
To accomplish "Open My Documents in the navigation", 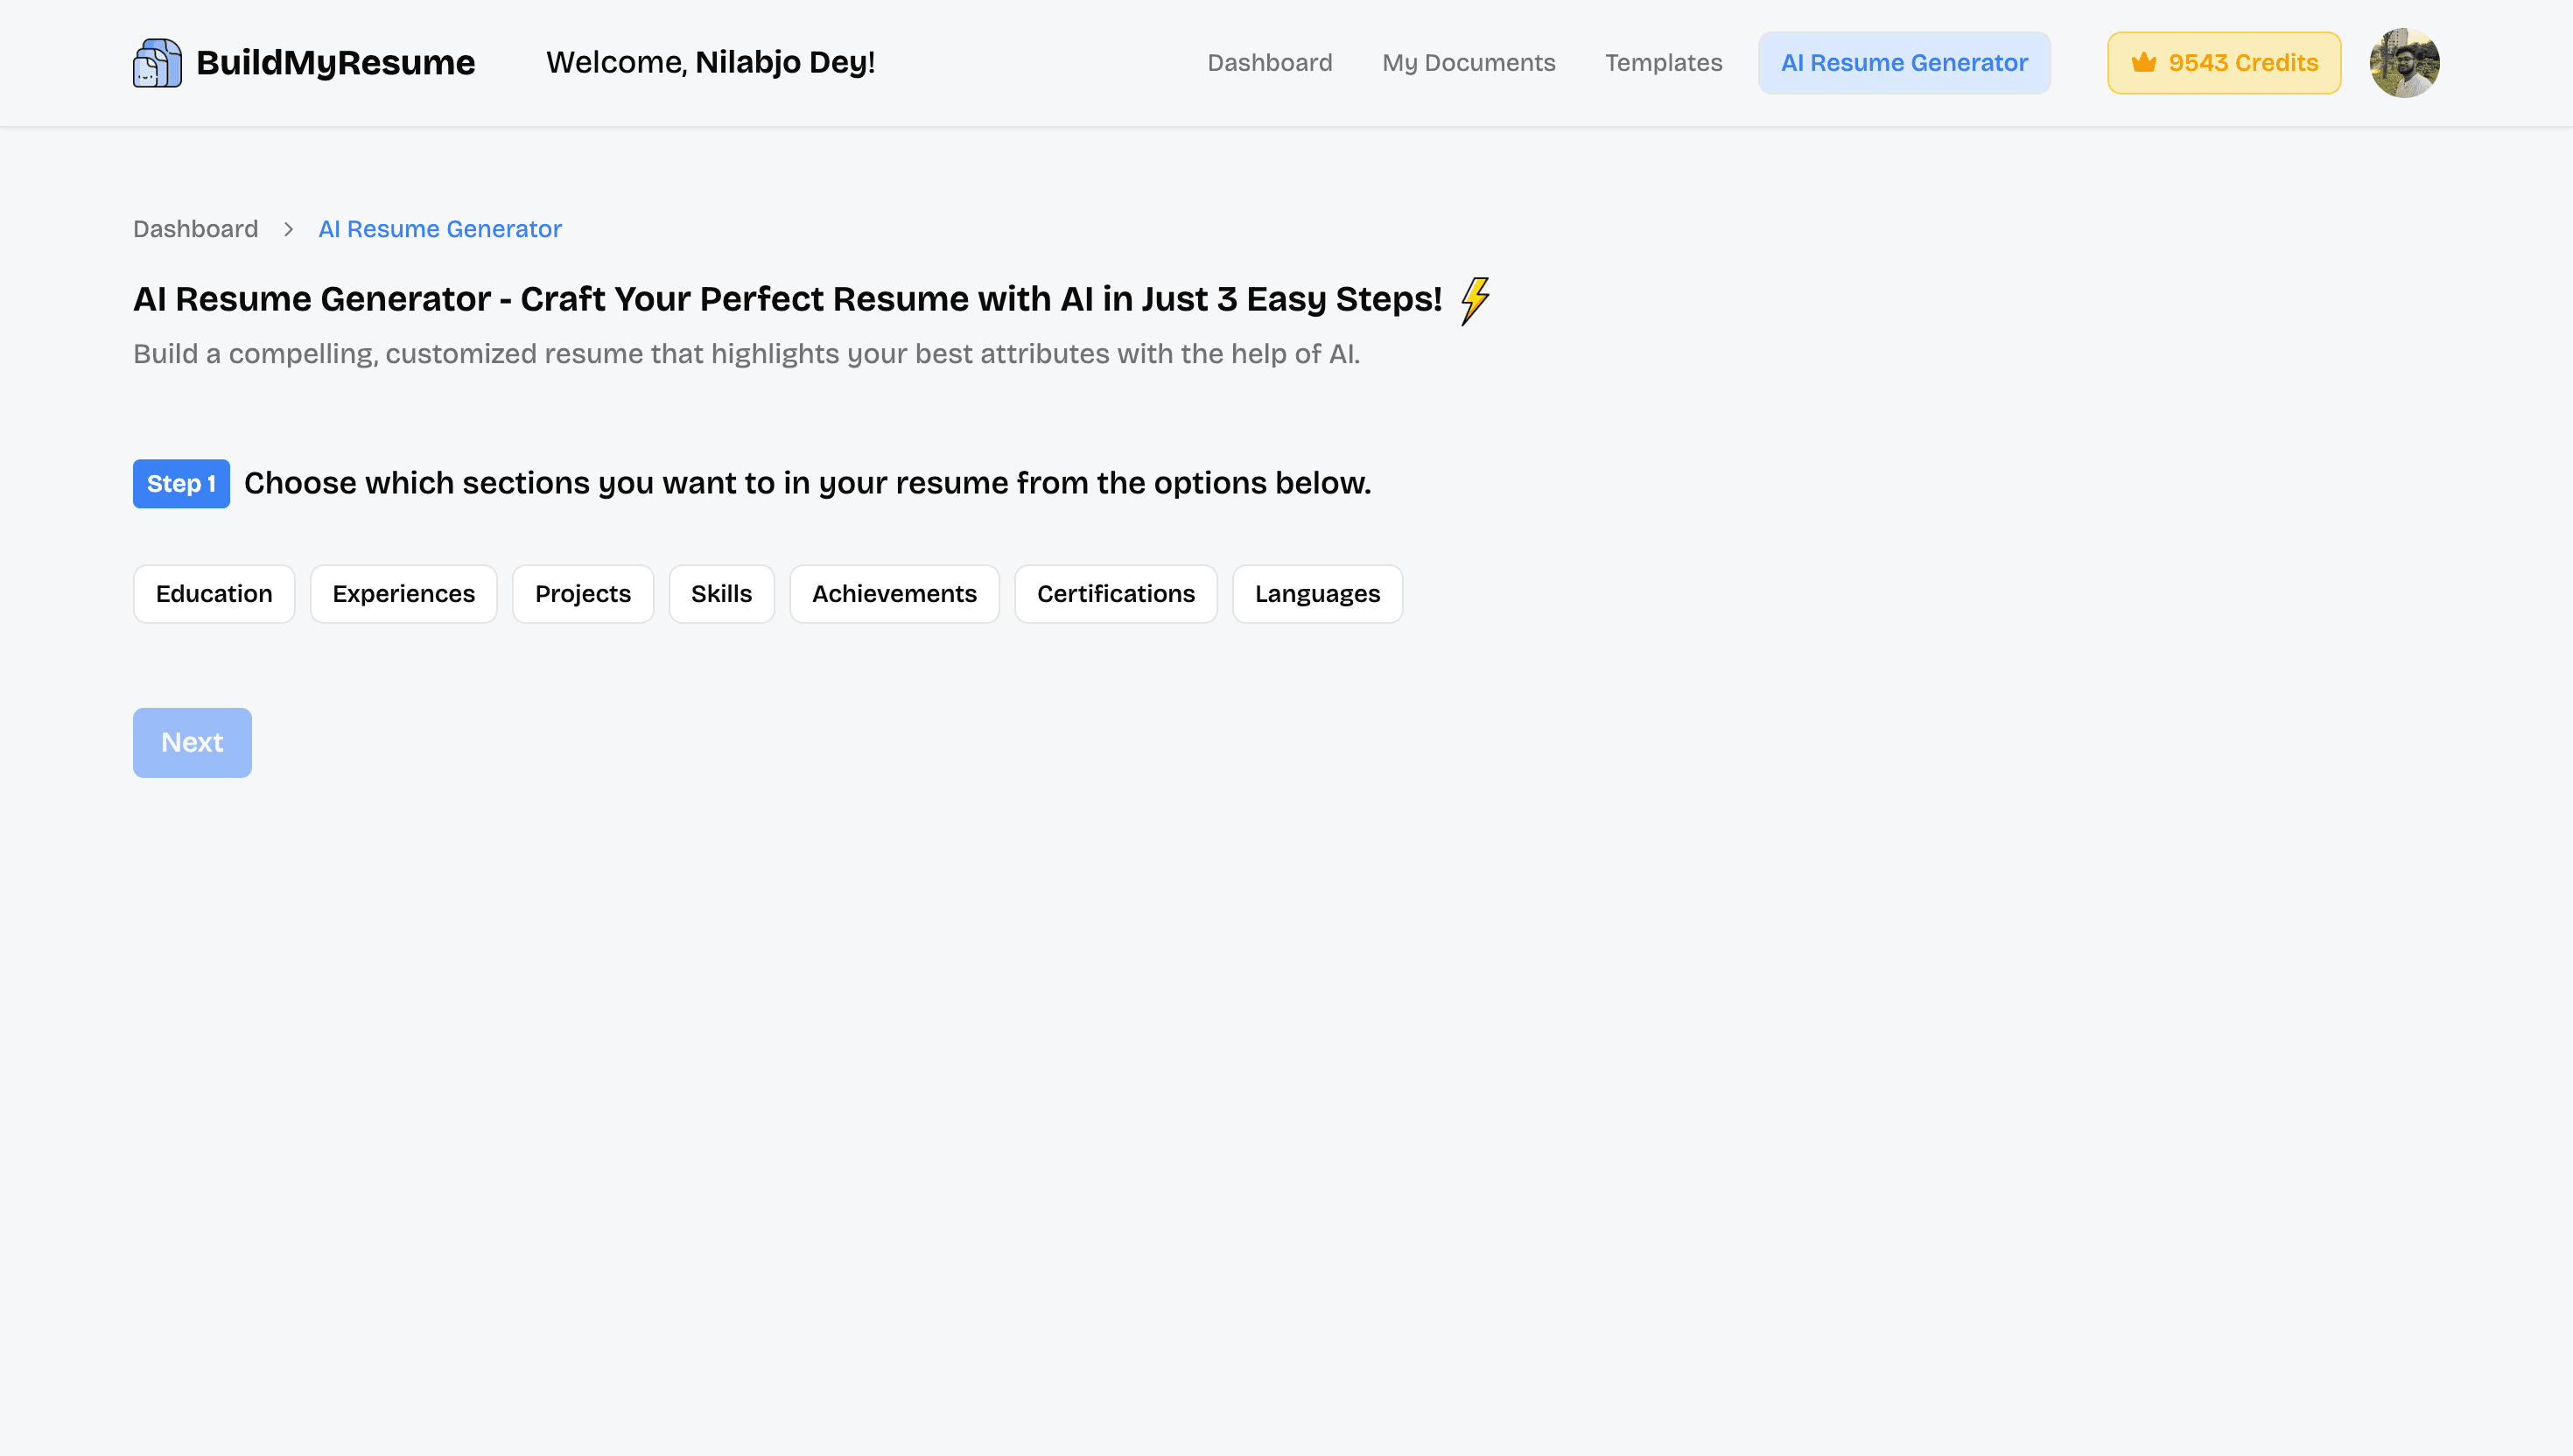I will (x=1468, y=63).
